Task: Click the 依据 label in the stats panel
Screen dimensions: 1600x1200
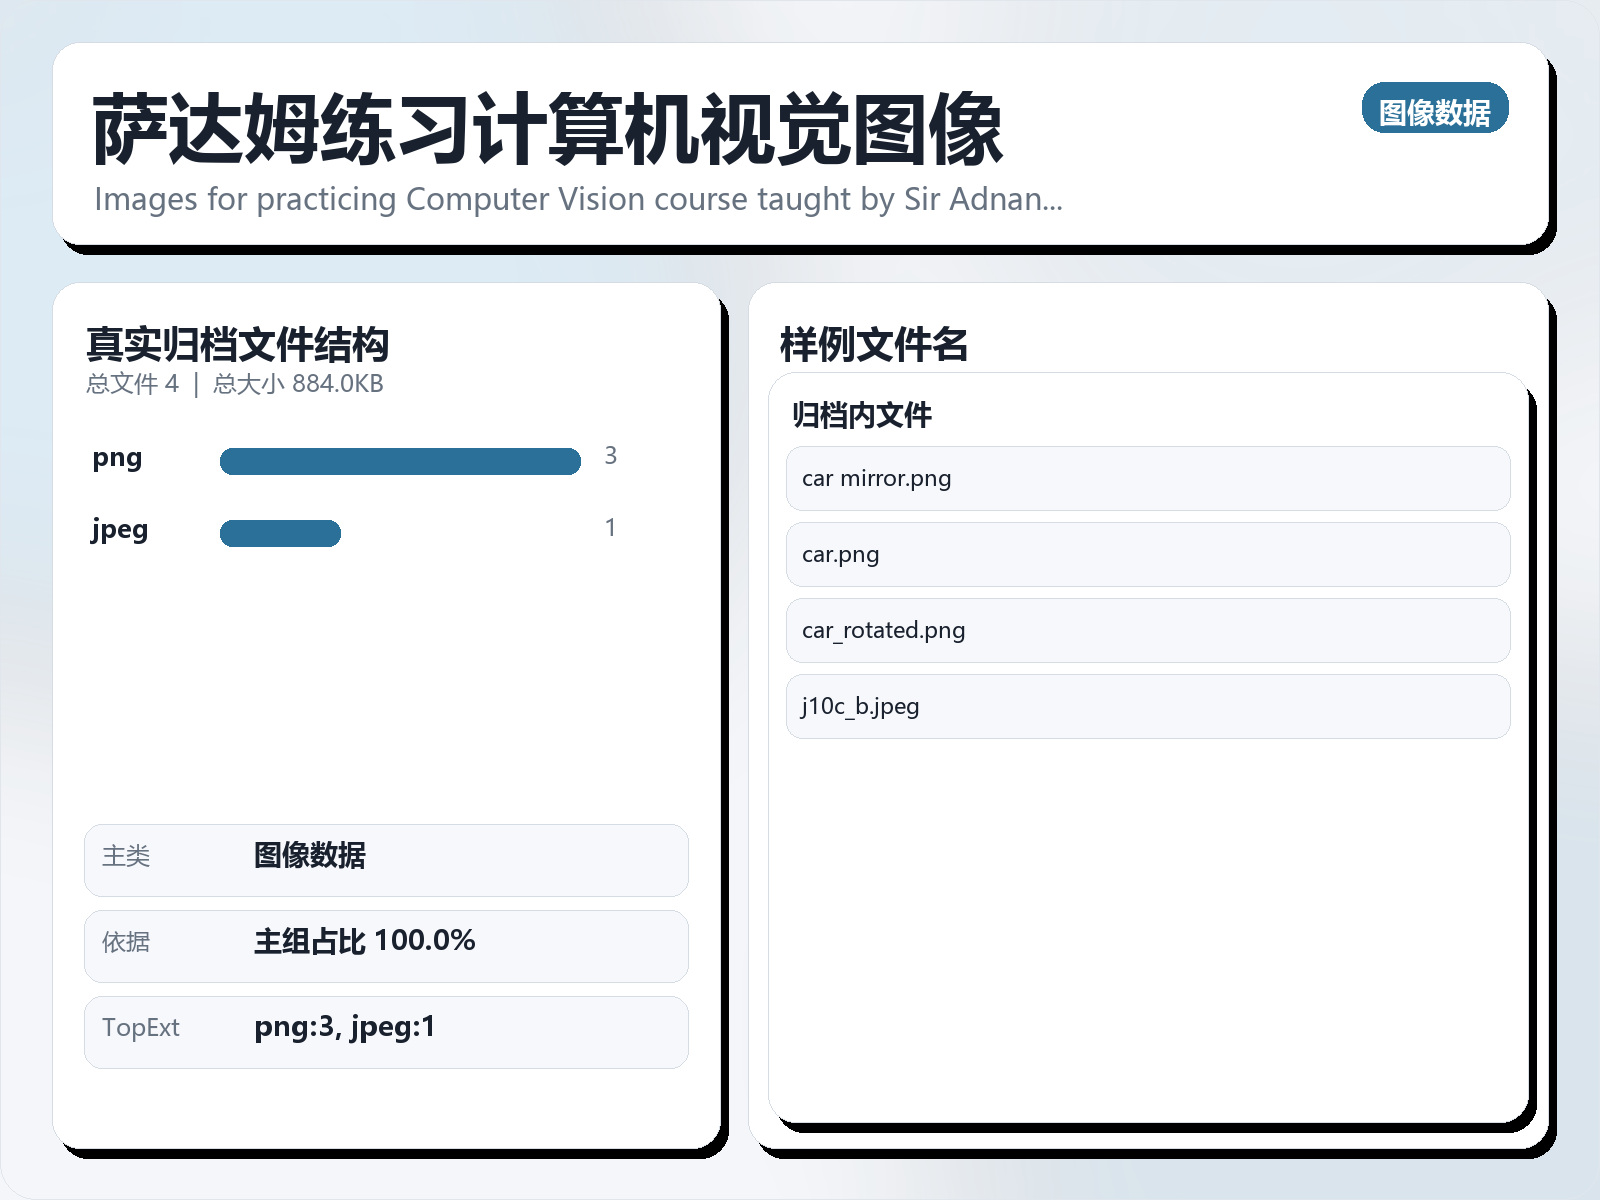Action: 123,943
